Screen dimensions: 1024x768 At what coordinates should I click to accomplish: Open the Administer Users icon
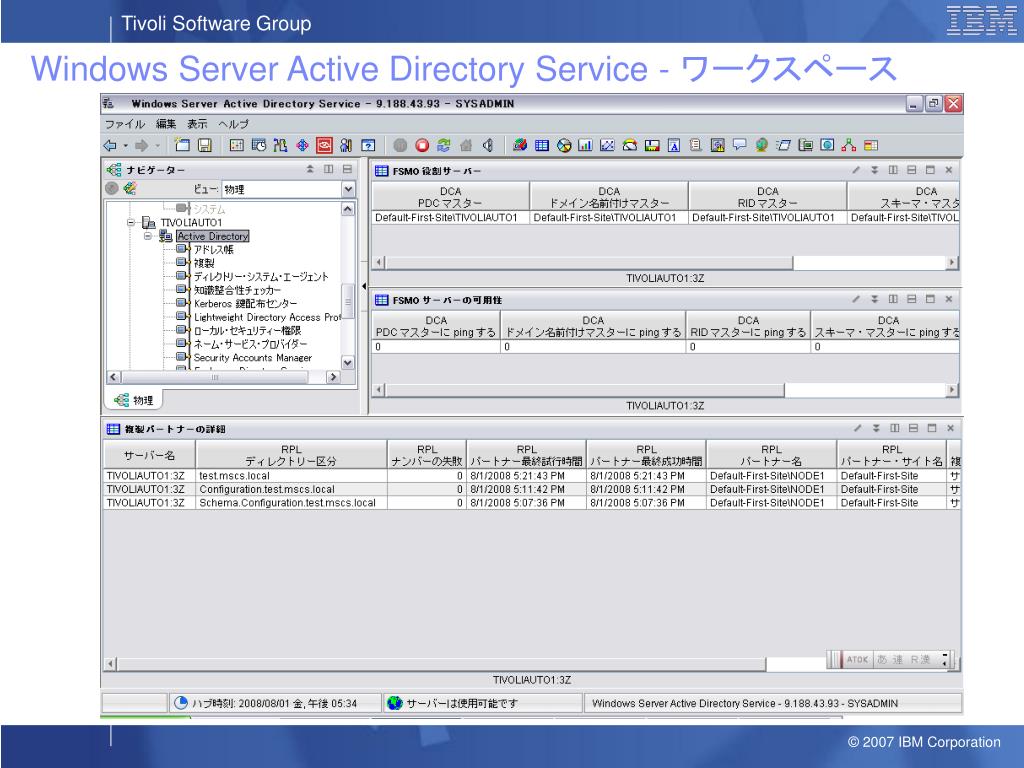pos(346,145)
